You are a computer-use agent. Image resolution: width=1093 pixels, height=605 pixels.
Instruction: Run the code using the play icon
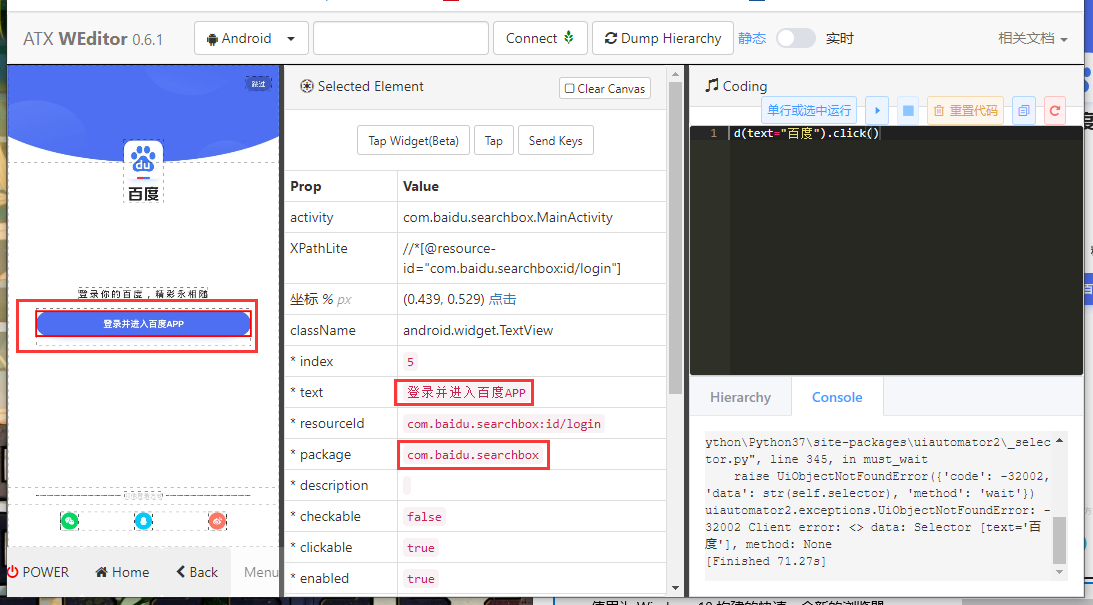tap(877, 110)
